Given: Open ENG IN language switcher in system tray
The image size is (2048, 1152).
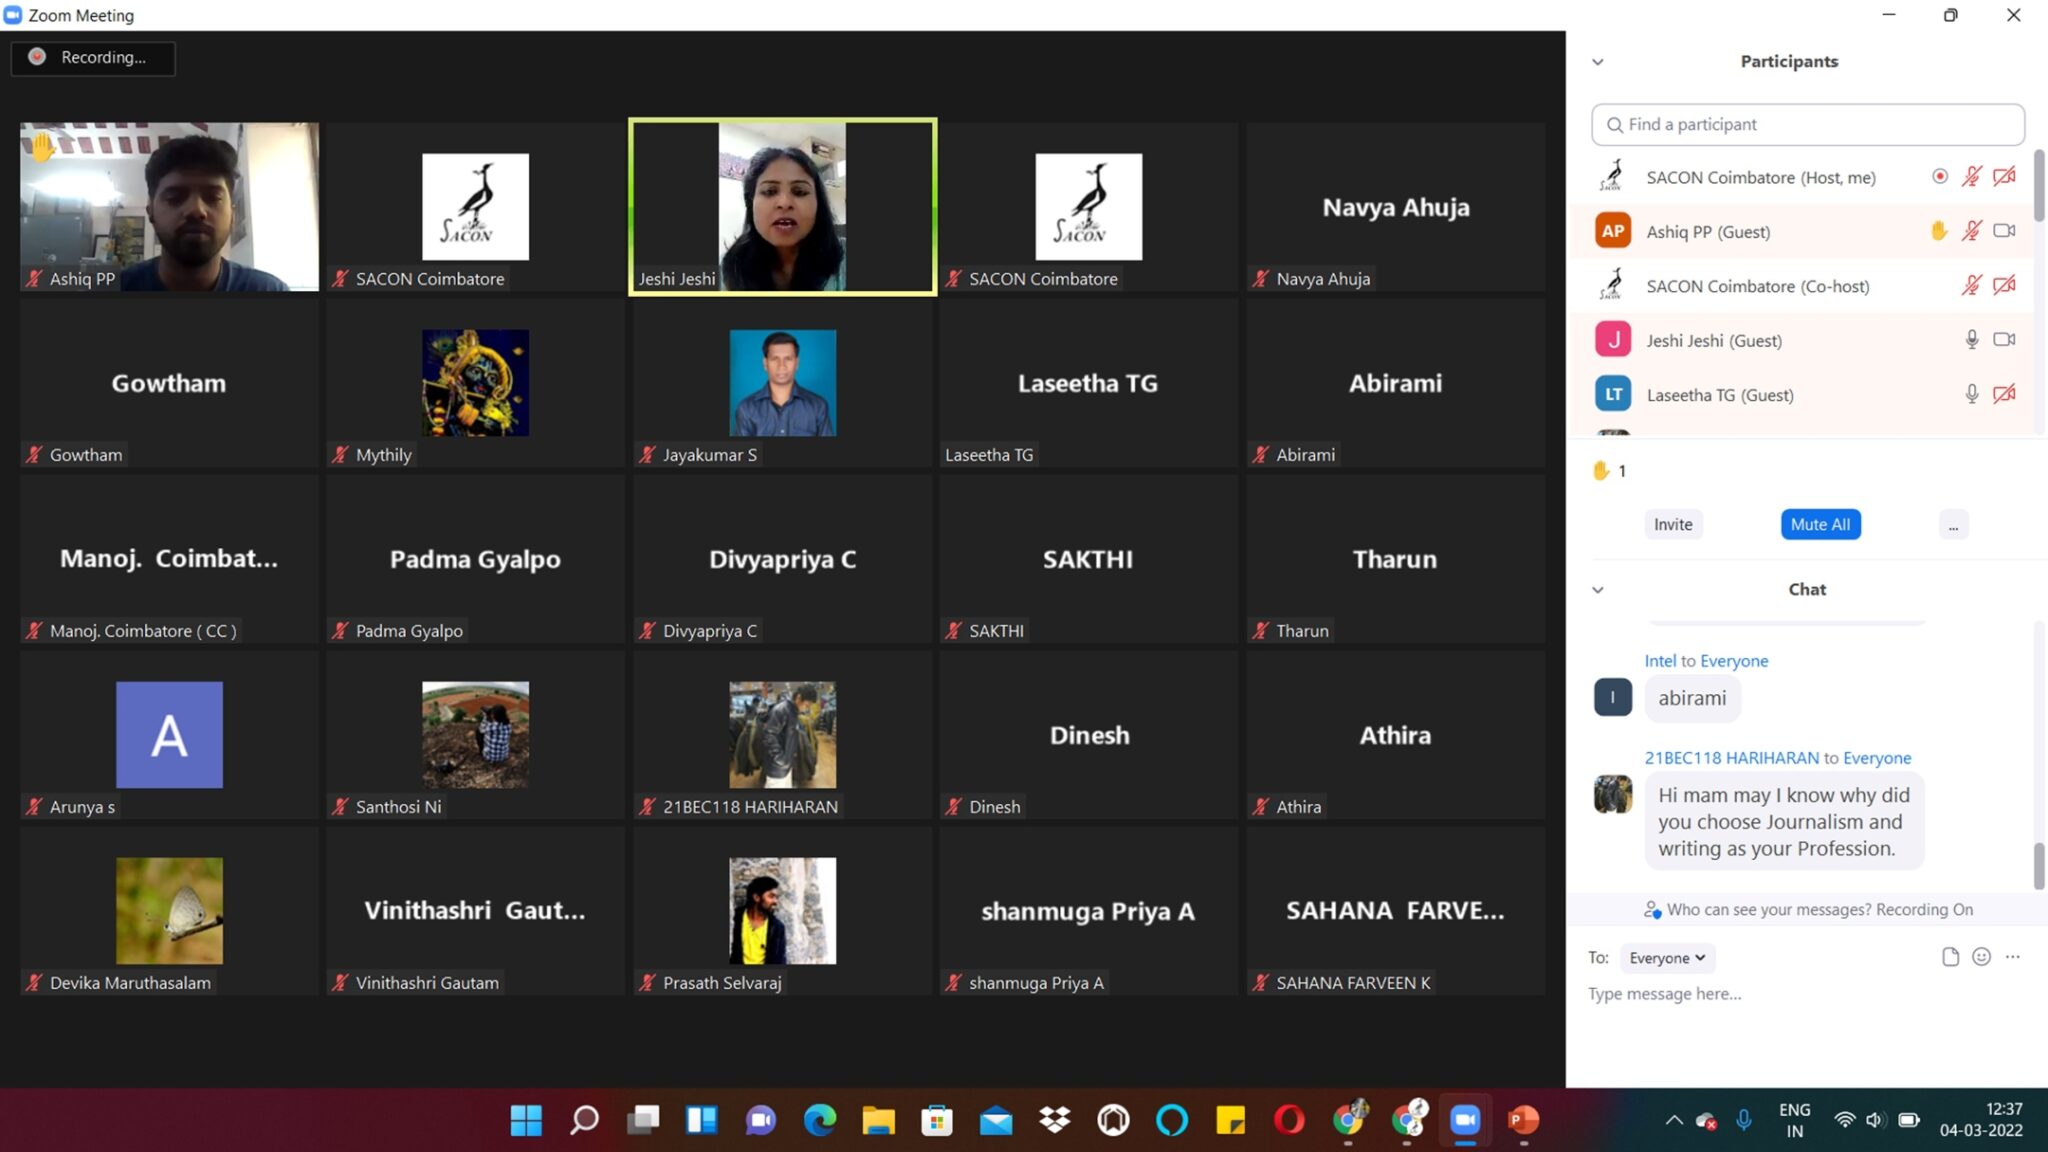Looking at the screenshot, I should pos(1795,1120).
